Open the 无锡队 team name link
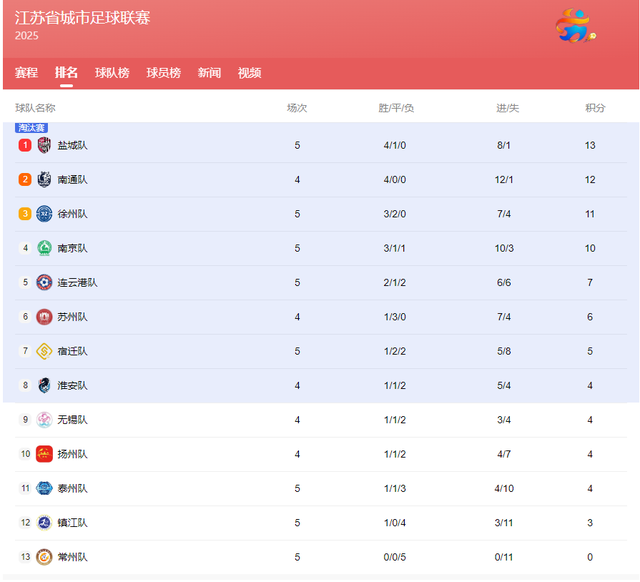The height and width of the screenshot is (582, 640). point(72,420)
